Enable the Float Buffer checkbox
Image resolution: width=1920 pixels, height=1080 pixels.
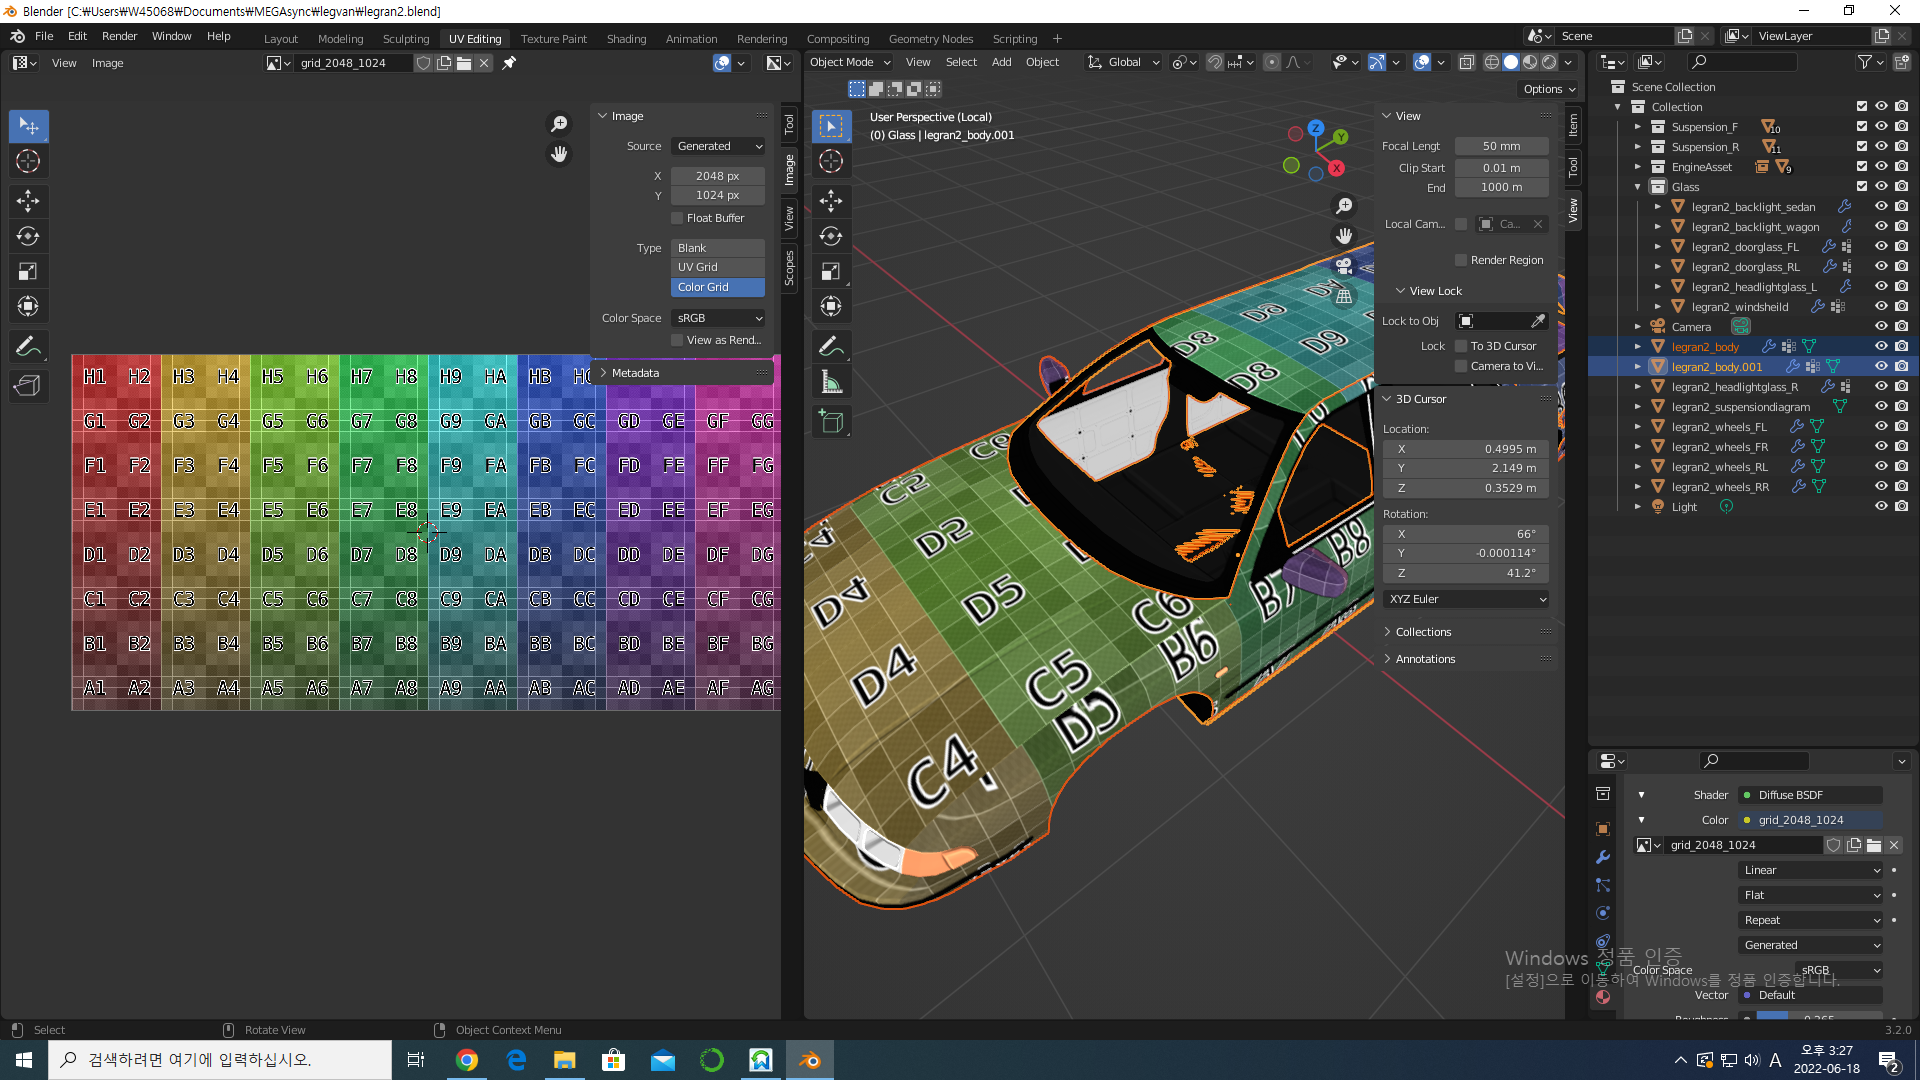point(677,218)
